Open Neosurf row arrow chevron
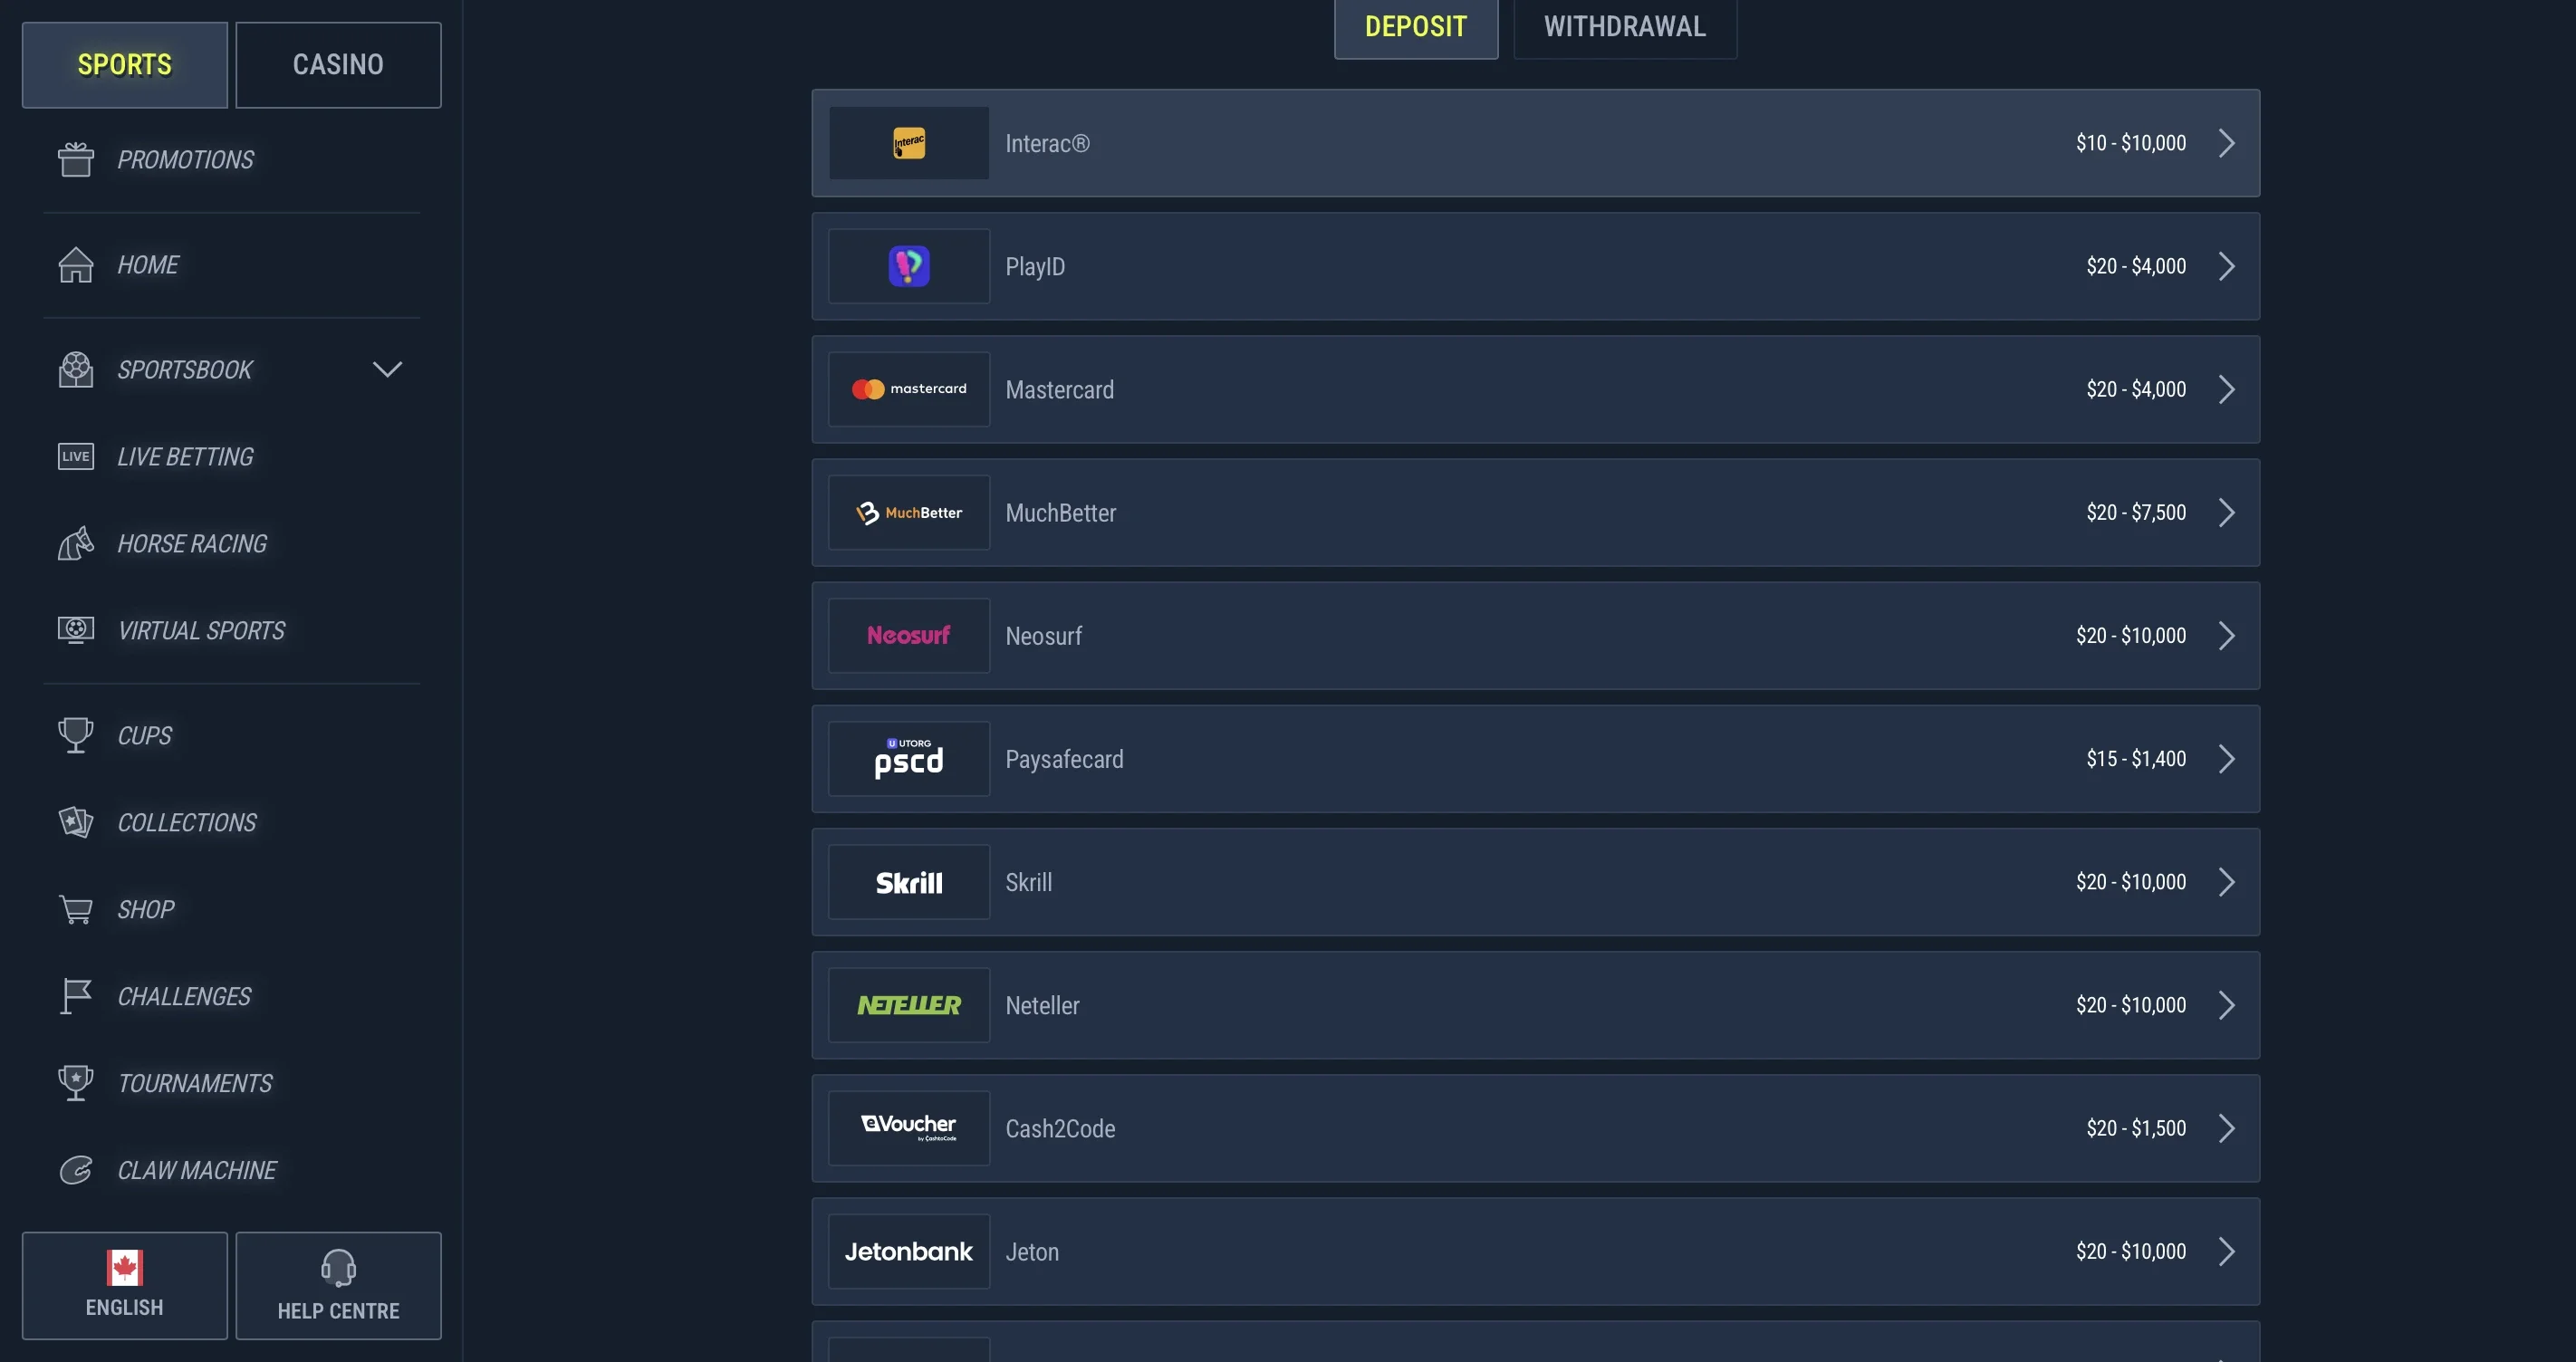Screen dimensions: 2576x1362 [x=2227, y=636]
